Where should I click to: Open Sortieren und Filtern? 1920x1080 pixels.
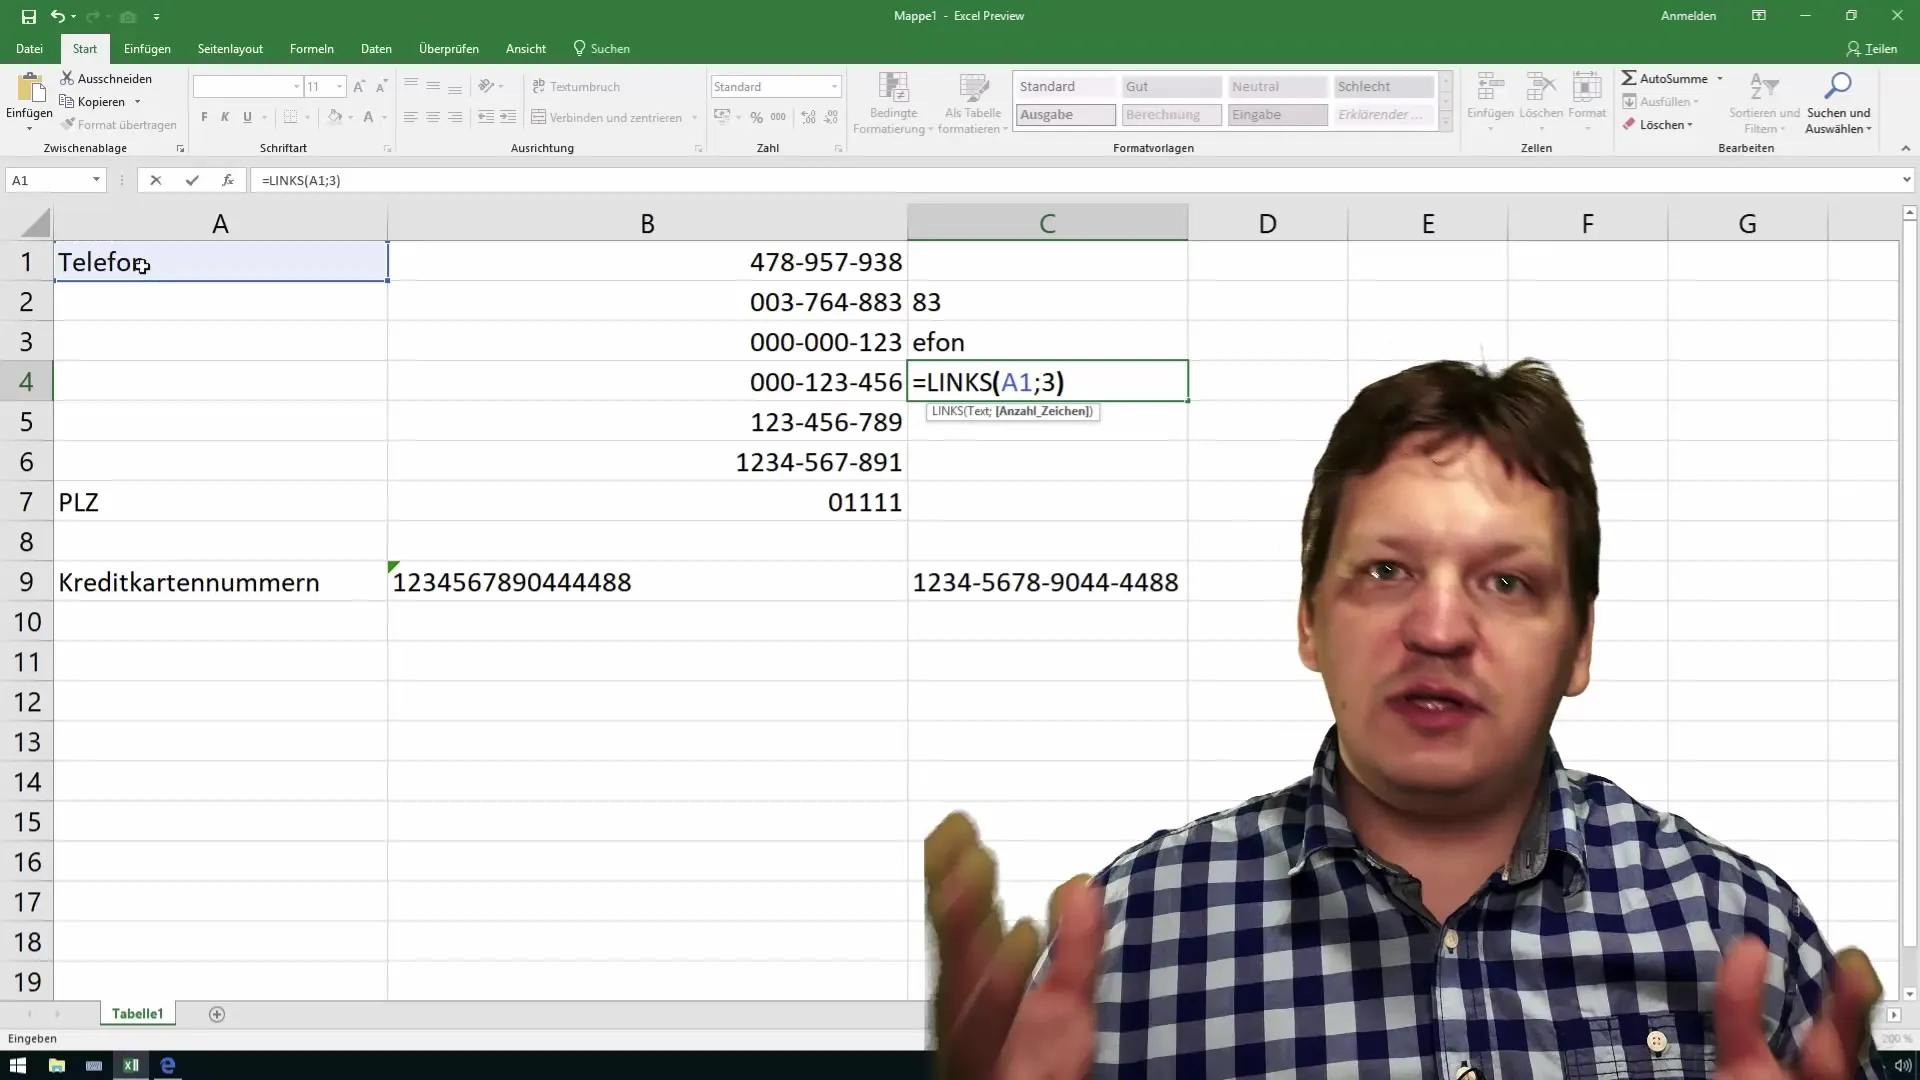(x=1764, y=102)
